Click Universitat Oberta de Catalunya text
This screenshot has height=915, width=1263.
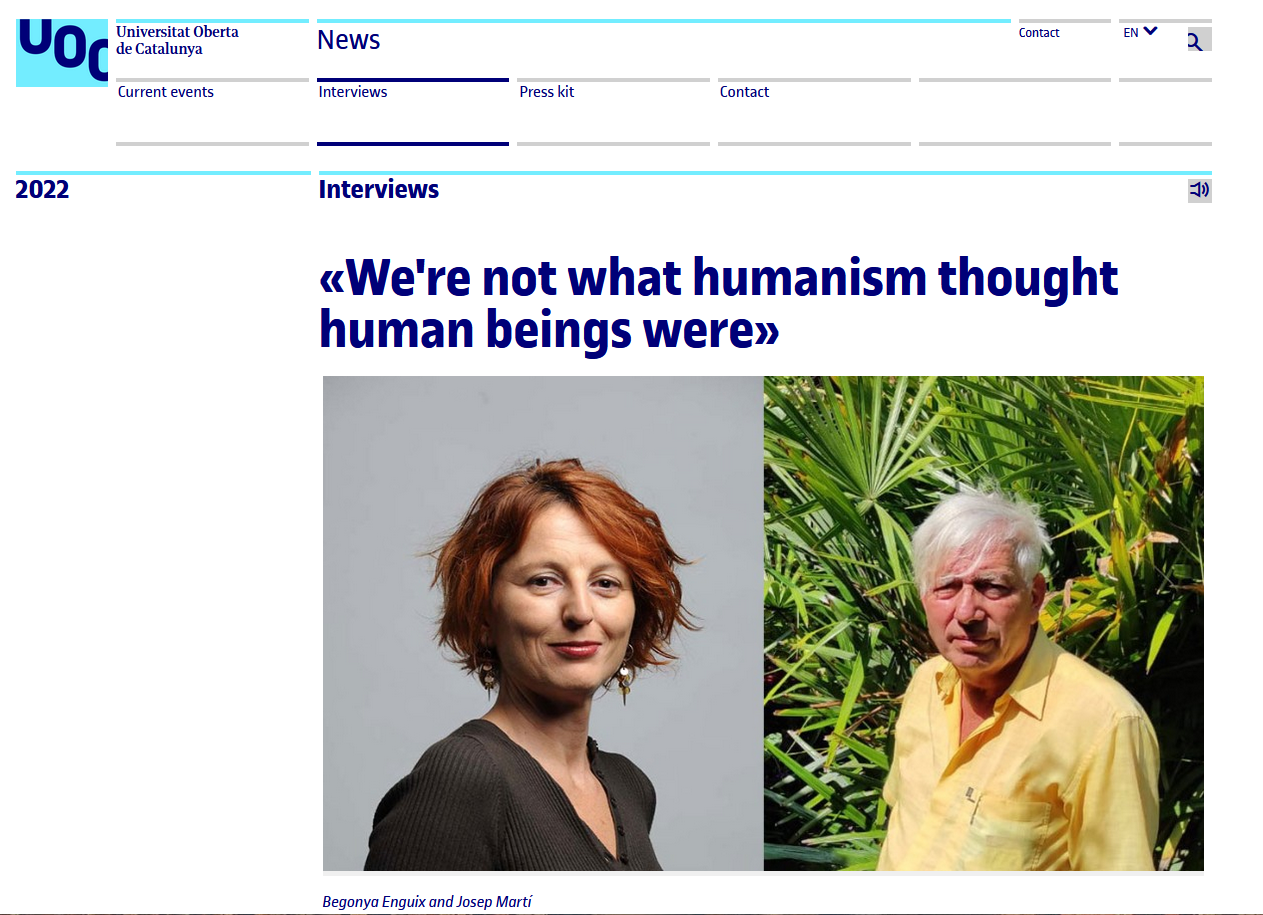(177, 40)
